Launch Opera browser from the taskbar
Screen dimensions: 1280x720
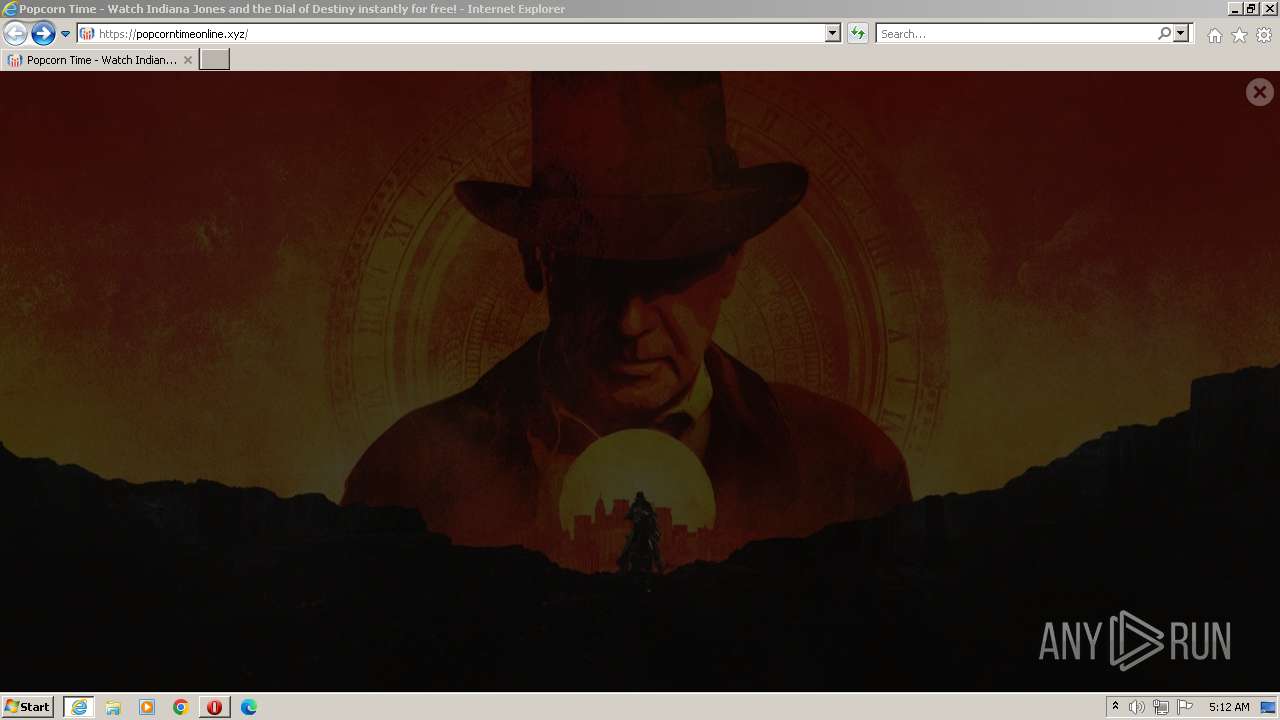[x=214, y=707]
